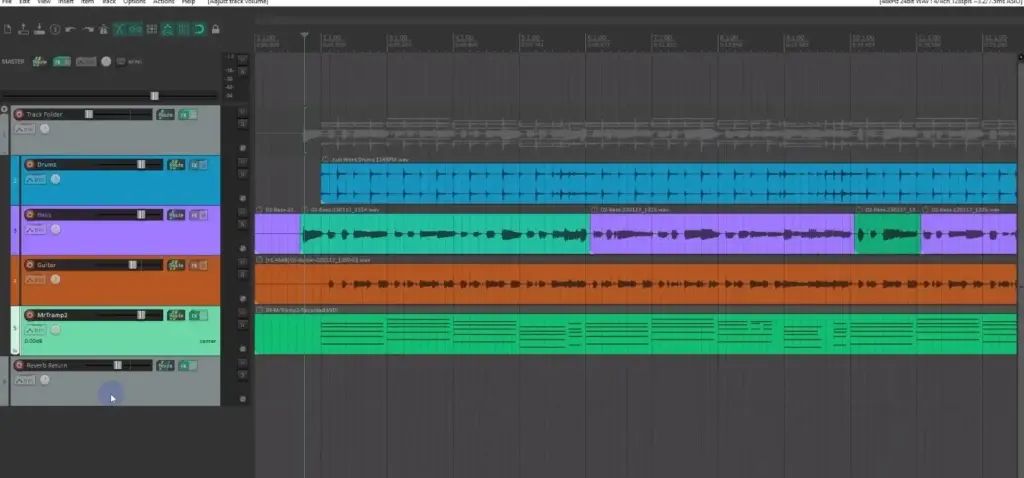The height and width of the screenshot is (478, 1024).
Task: Click the MrTramp2 0.00dB volume readout
Action: tap(33, 342)
